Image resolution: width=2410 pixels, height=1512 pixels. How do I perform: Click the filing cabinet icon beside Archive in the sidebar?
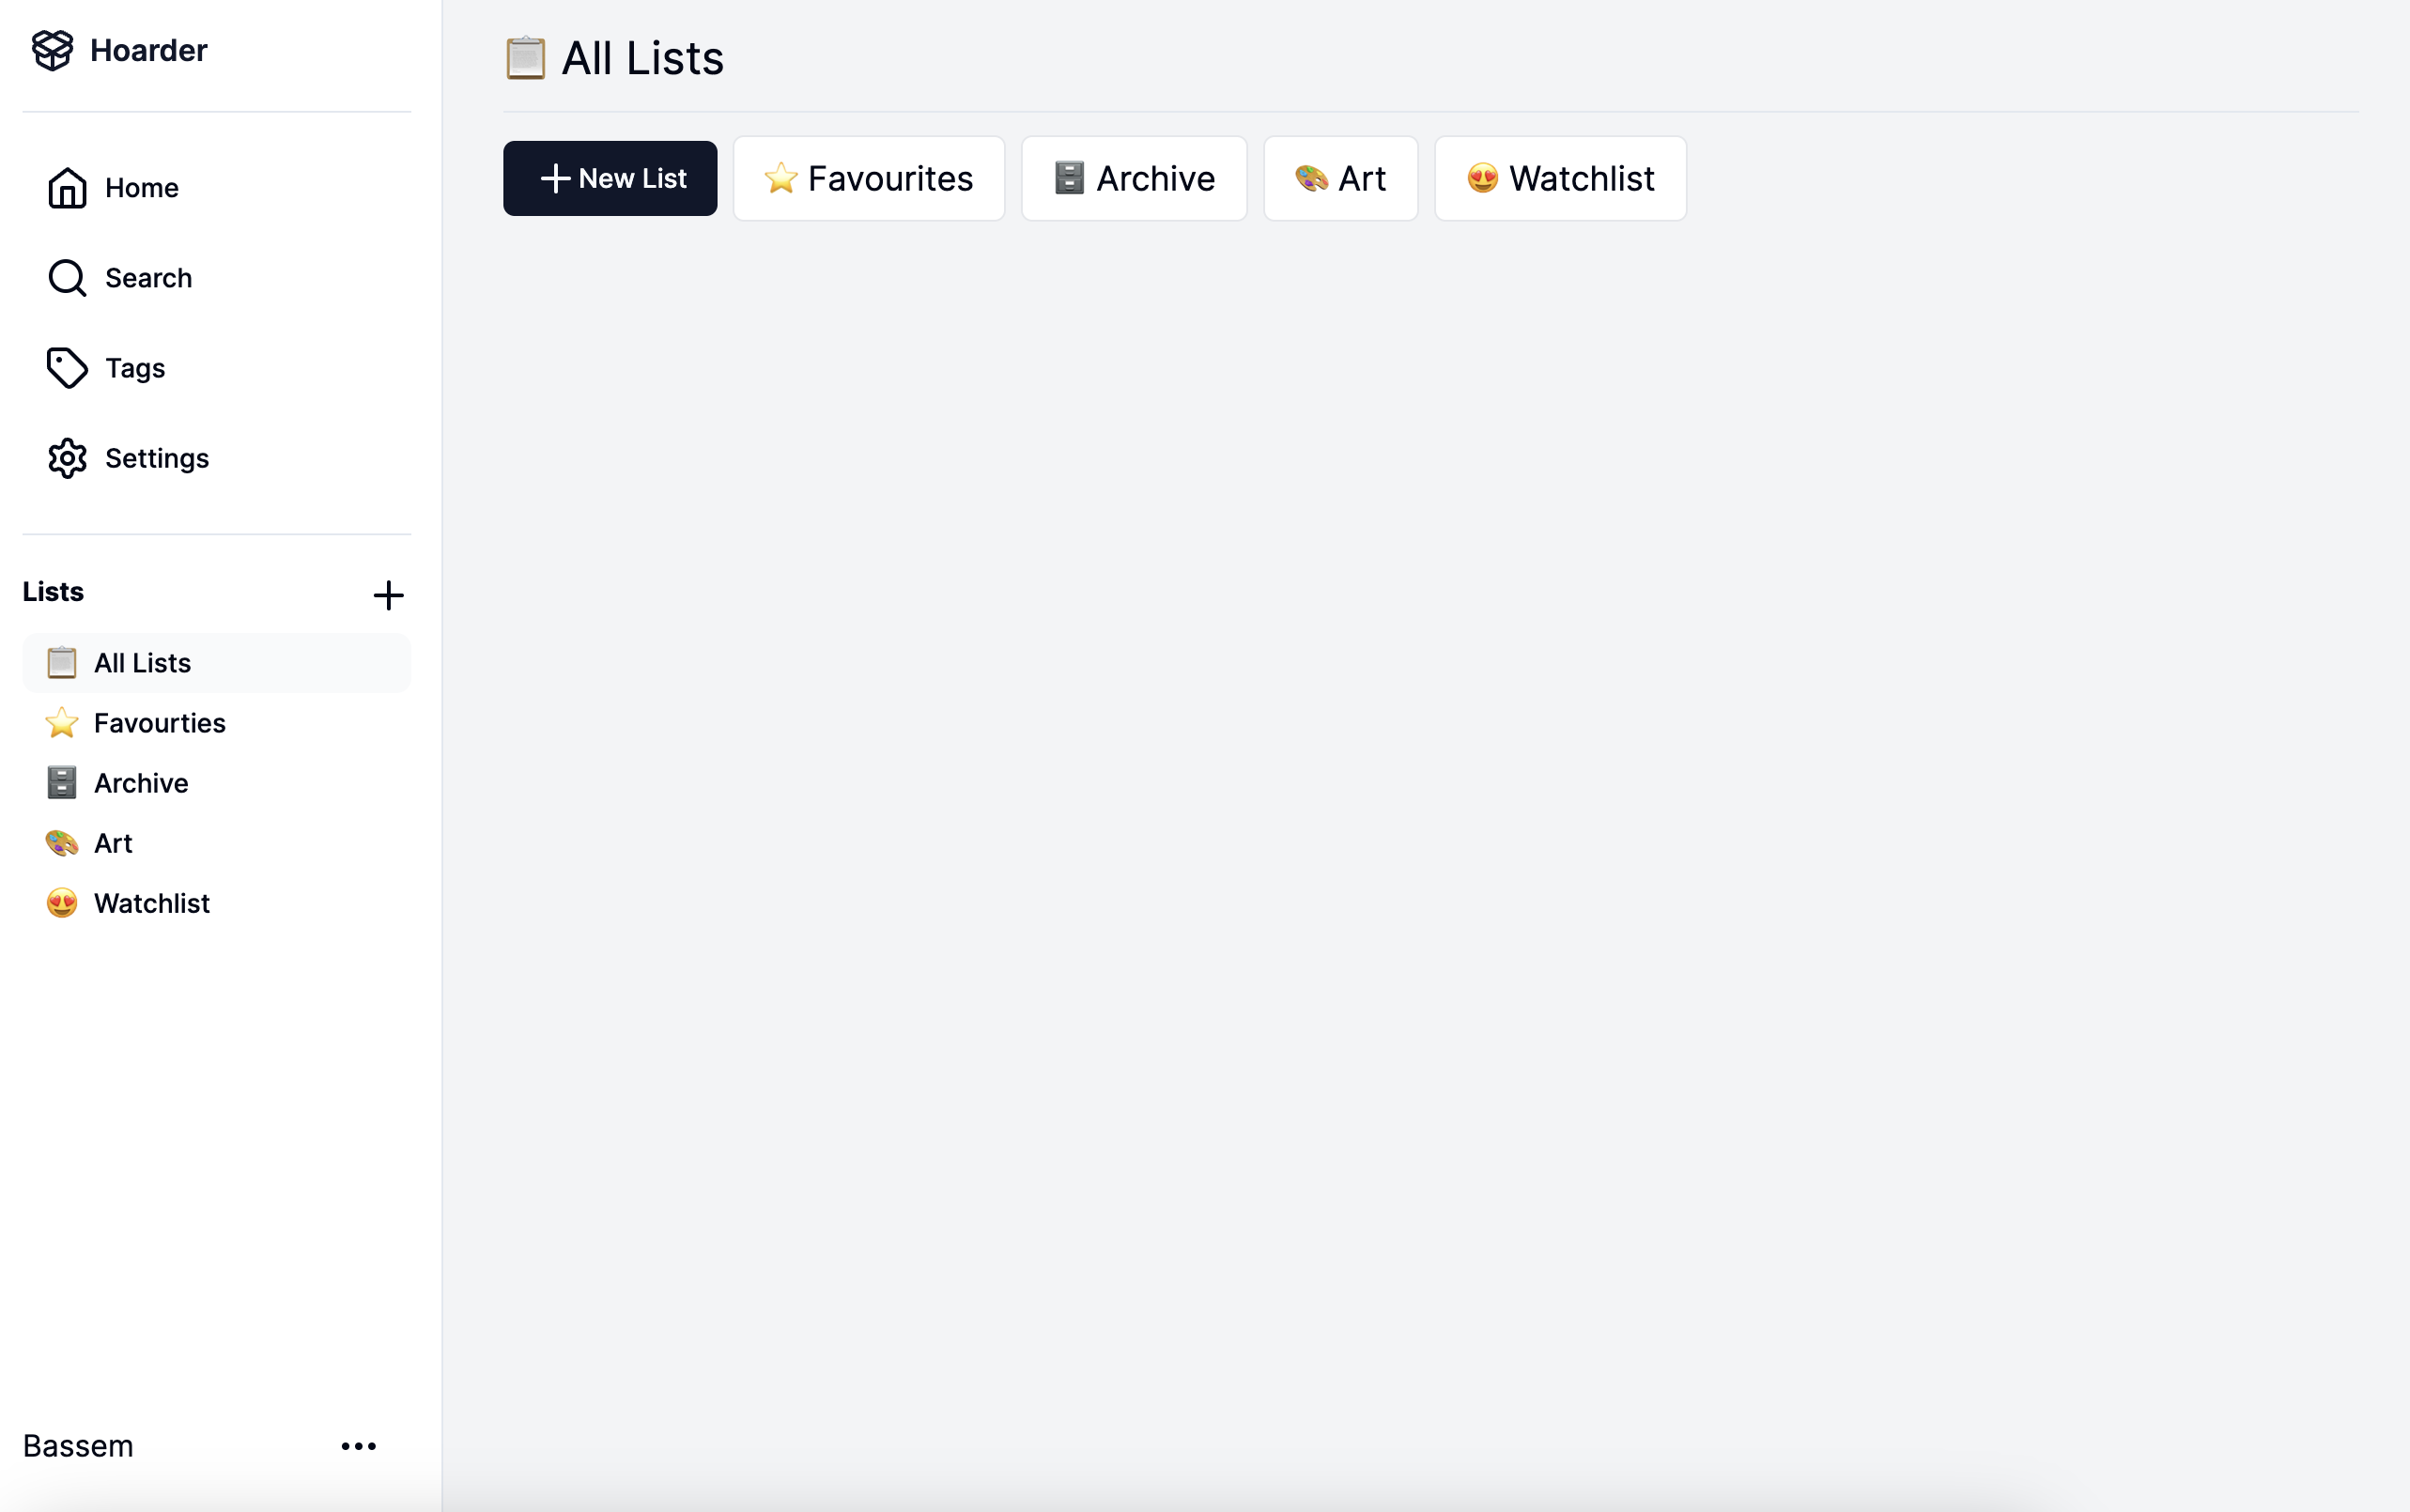[x=62, y=782]
